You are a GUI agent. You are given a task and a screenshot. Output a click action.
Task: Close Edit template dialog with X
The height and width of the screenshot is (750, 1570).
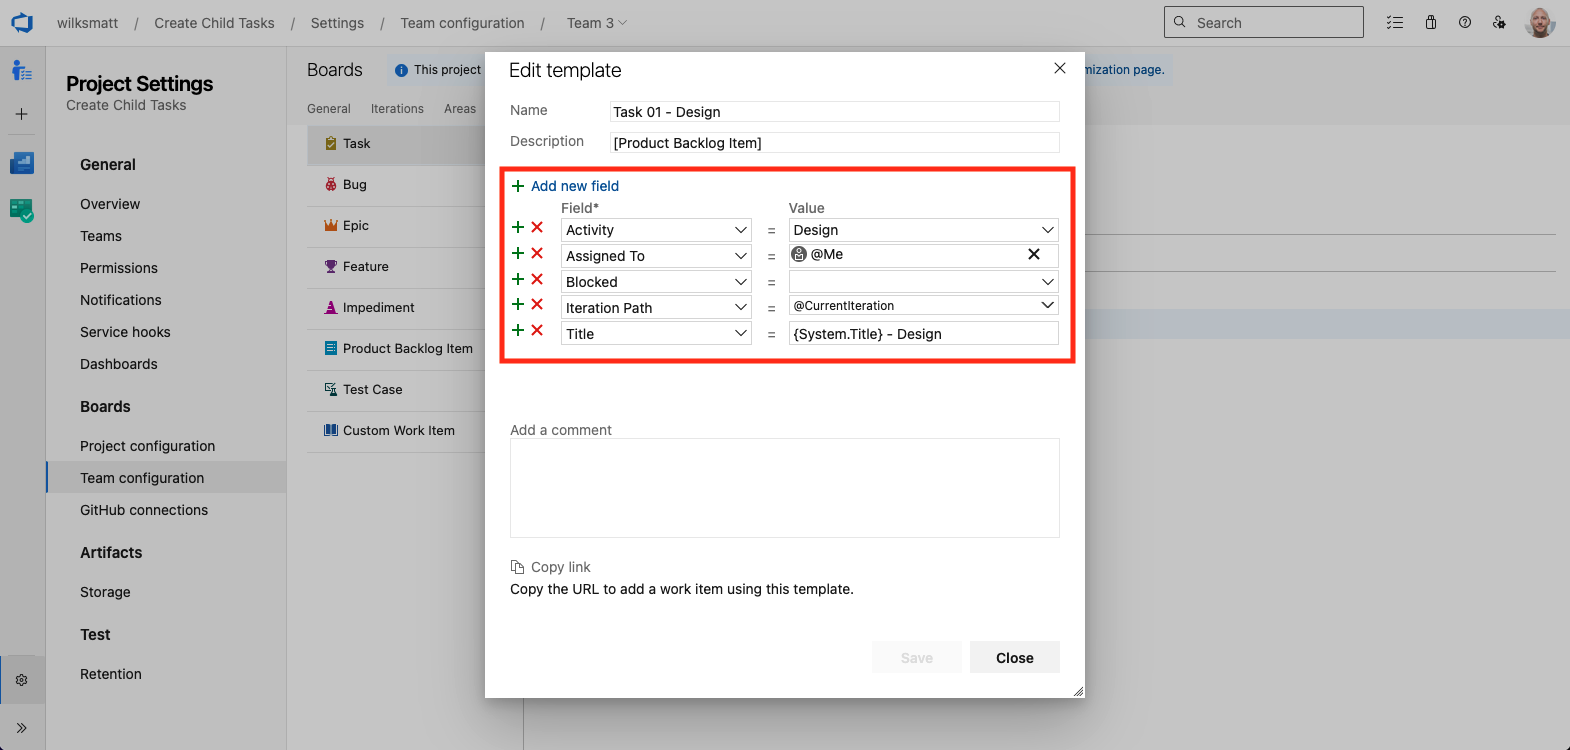pyautogui.click(x=1060, y=68)
